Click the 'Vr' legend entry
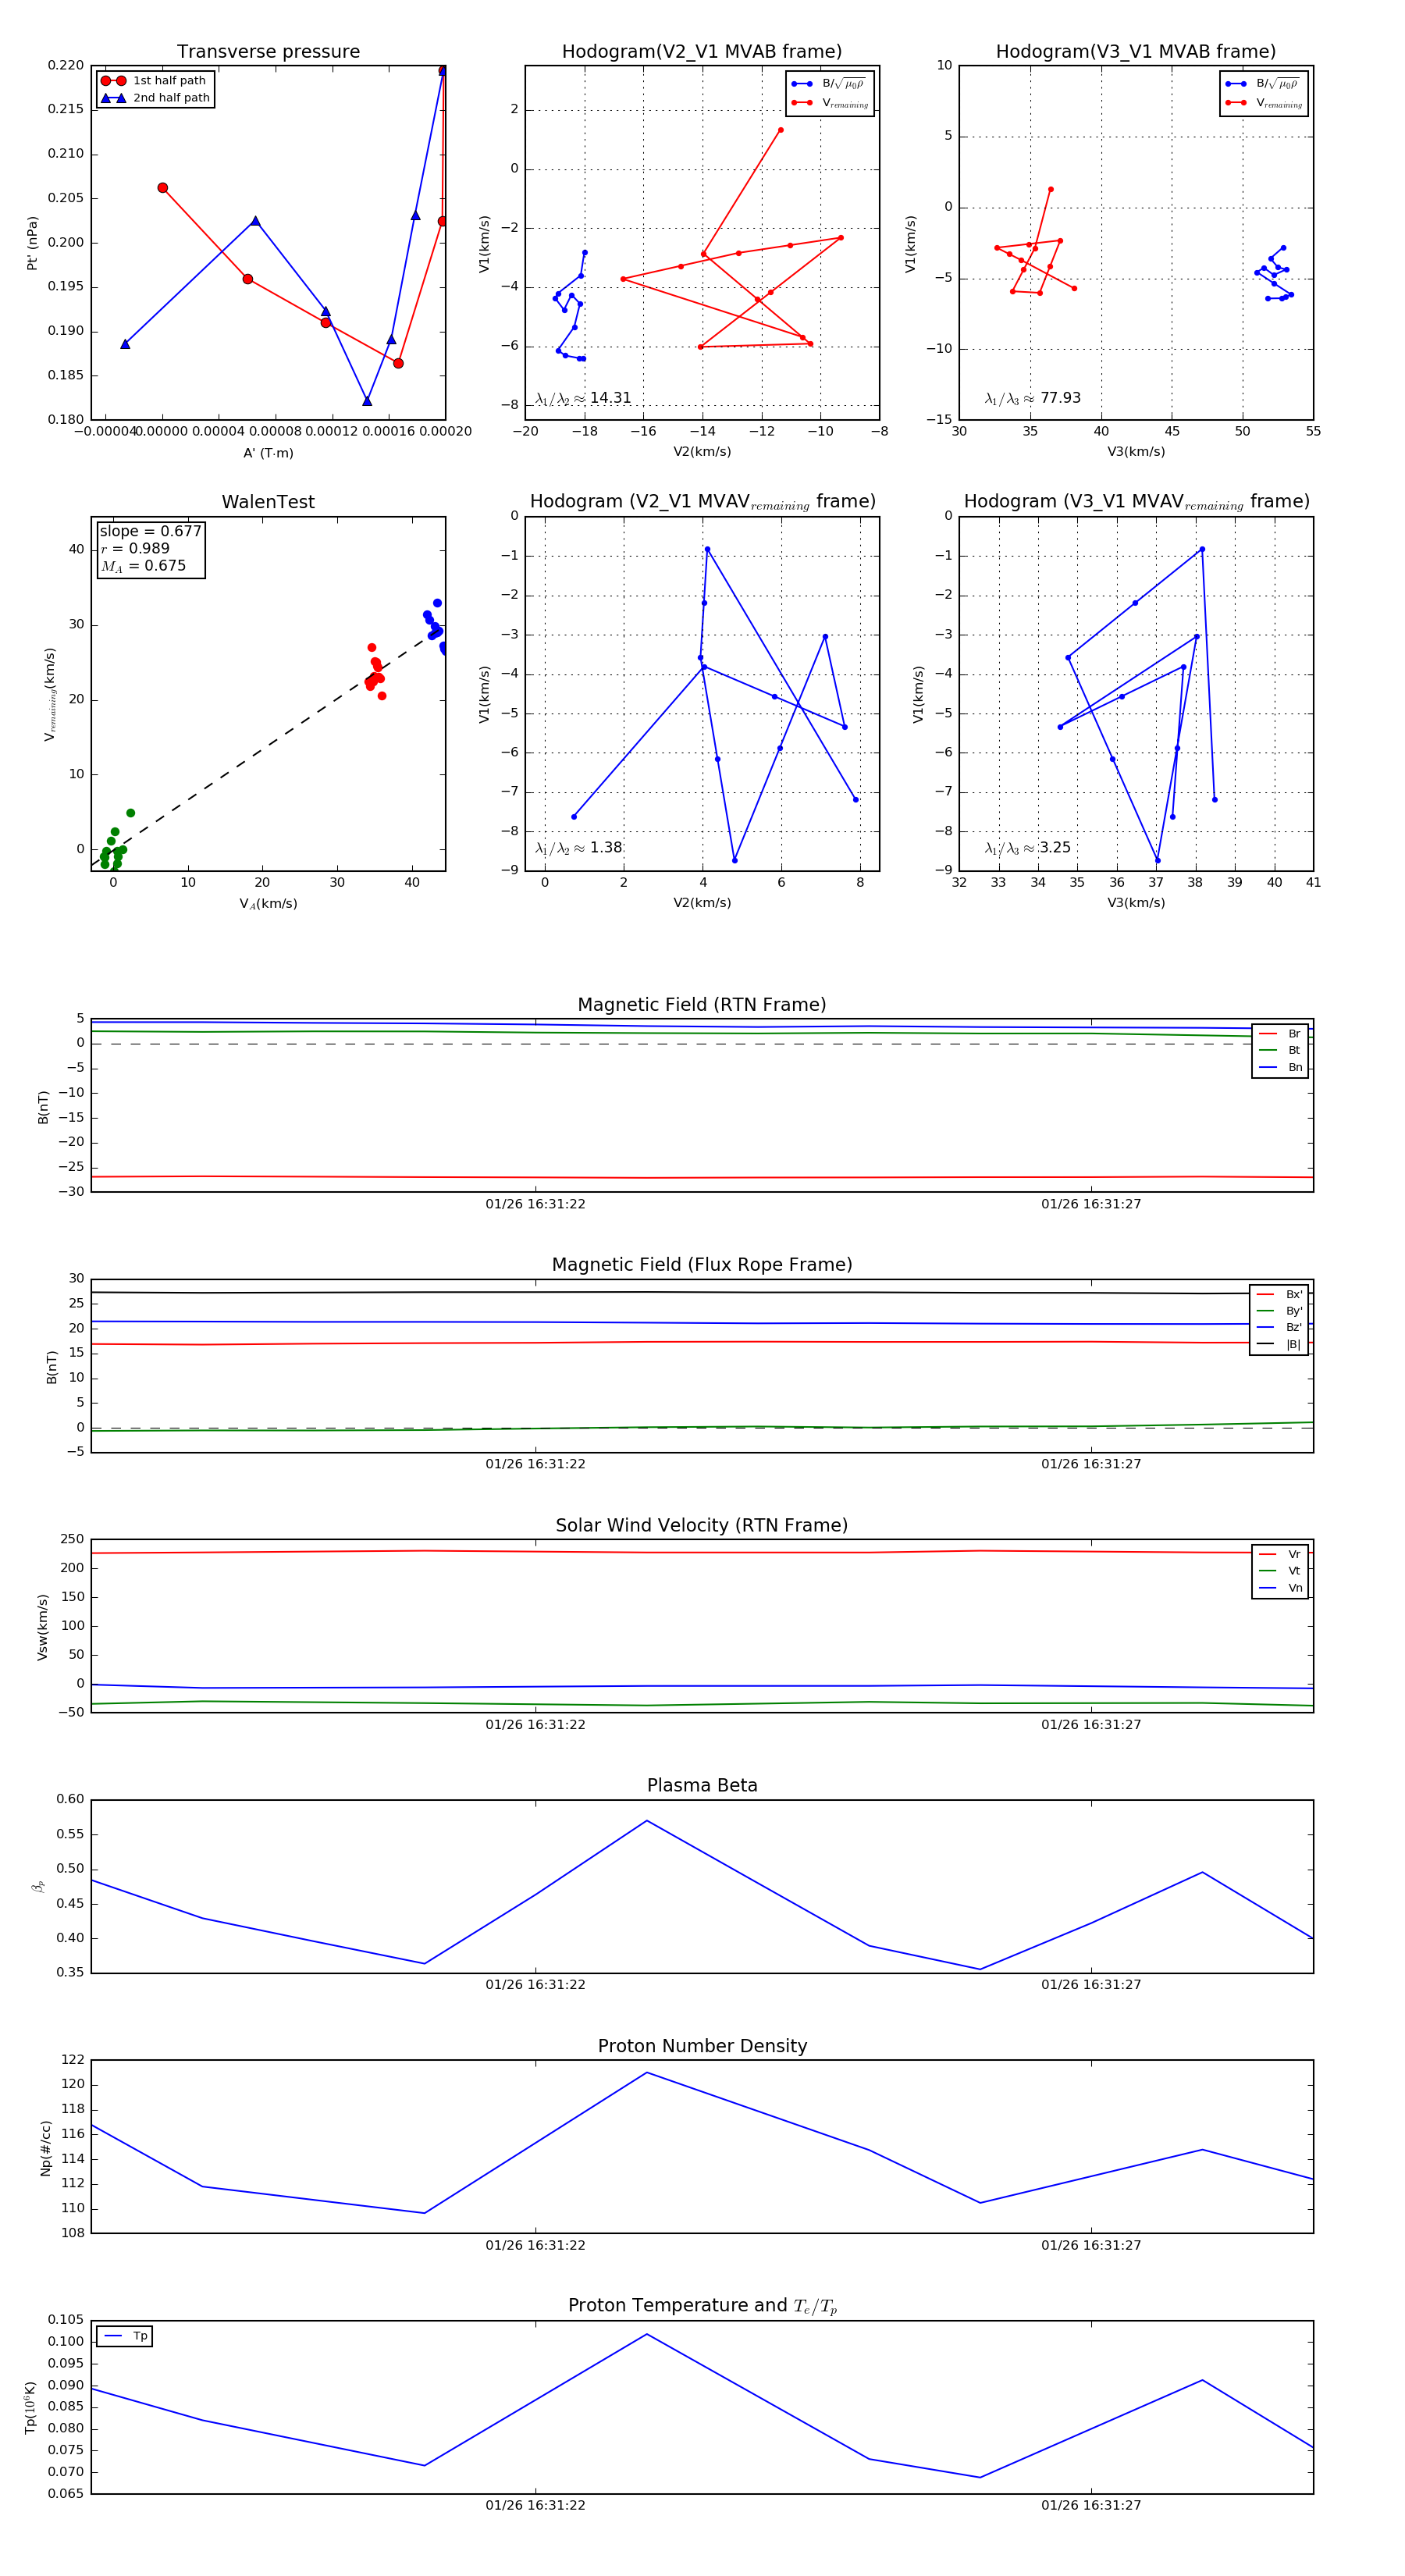1405x2576 pixels. pyautogui.click(x=1280, y=1554)
